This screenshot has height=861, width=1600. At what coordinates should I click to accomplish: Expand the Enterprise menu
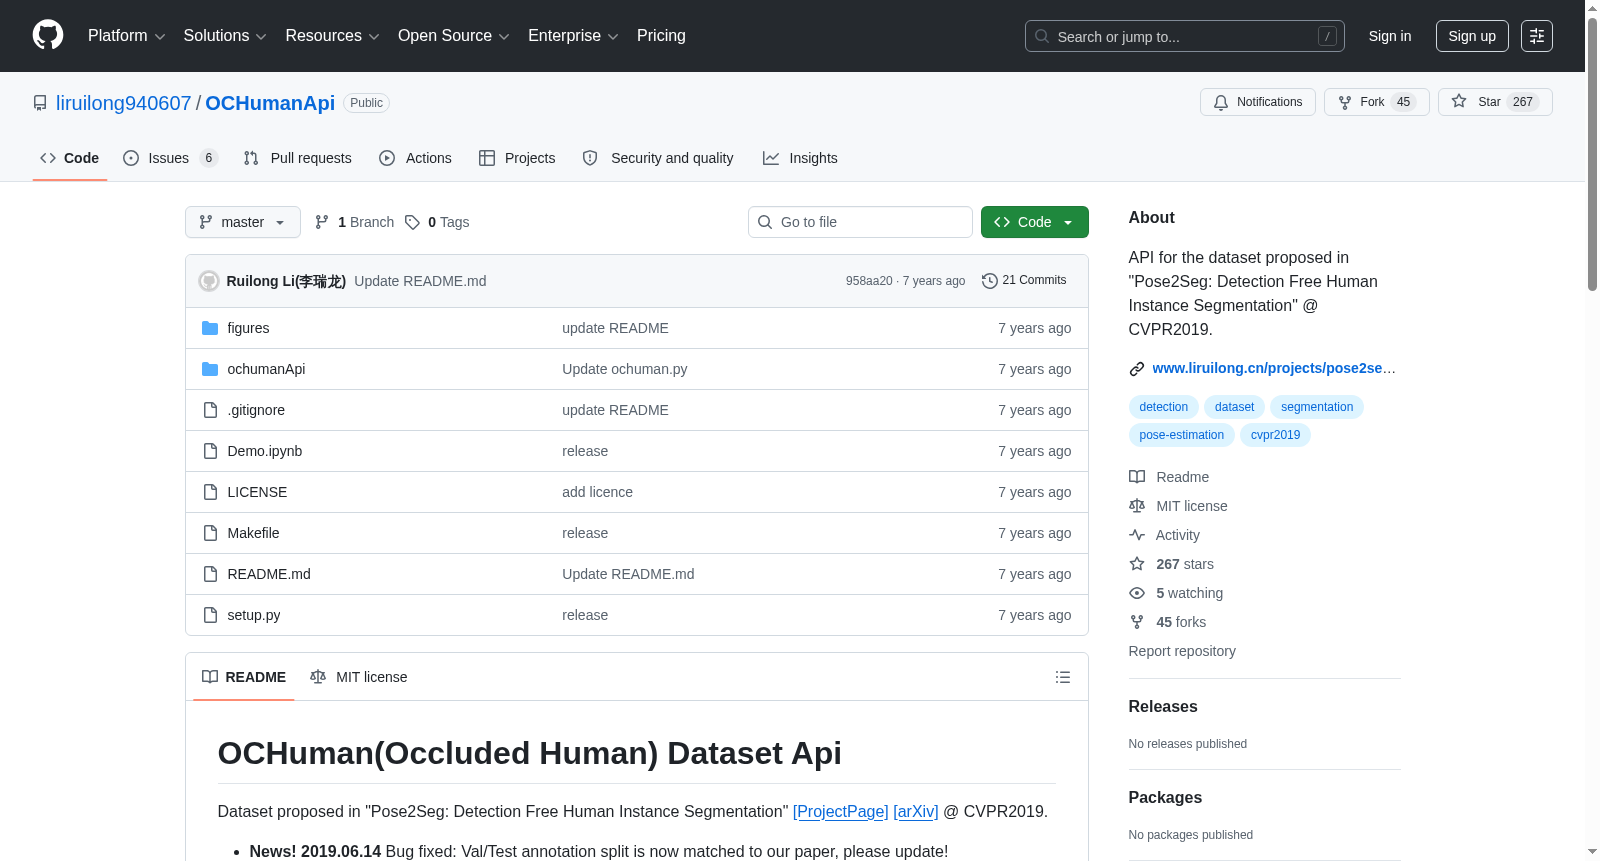pos(573,36)
